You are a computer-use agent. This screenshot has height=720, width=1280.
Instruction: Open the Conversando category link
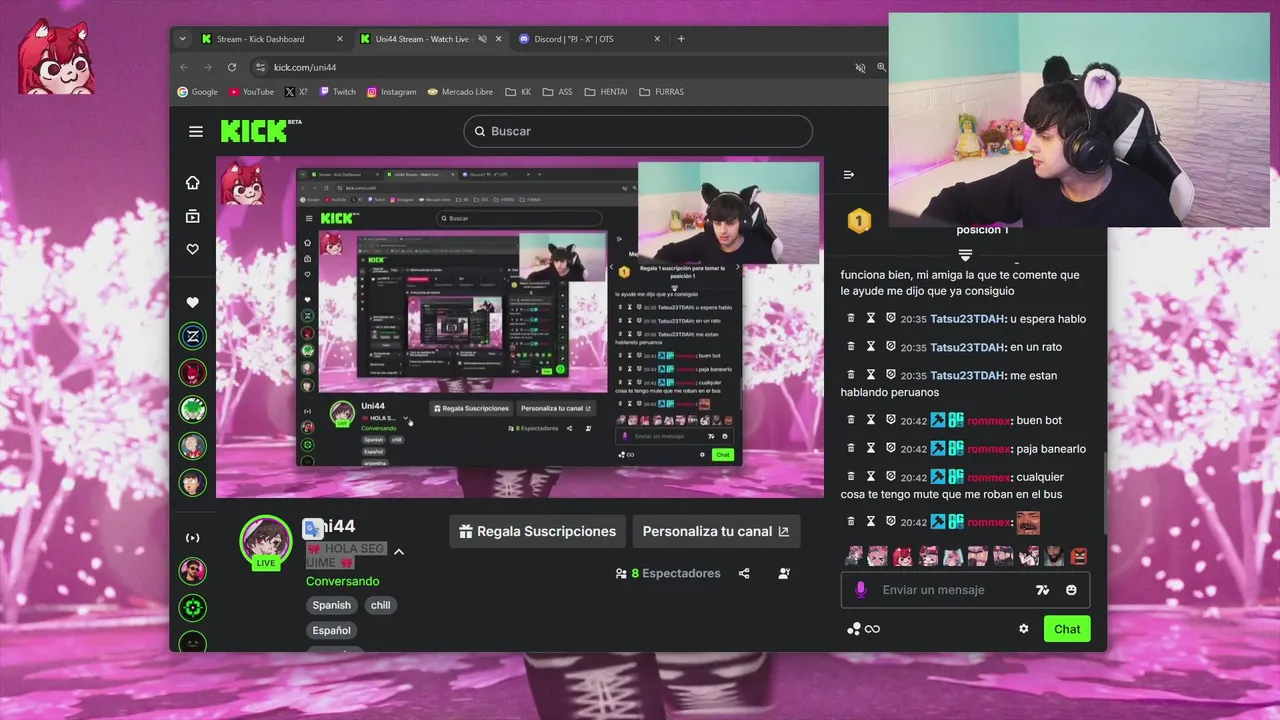coord(343,581)
